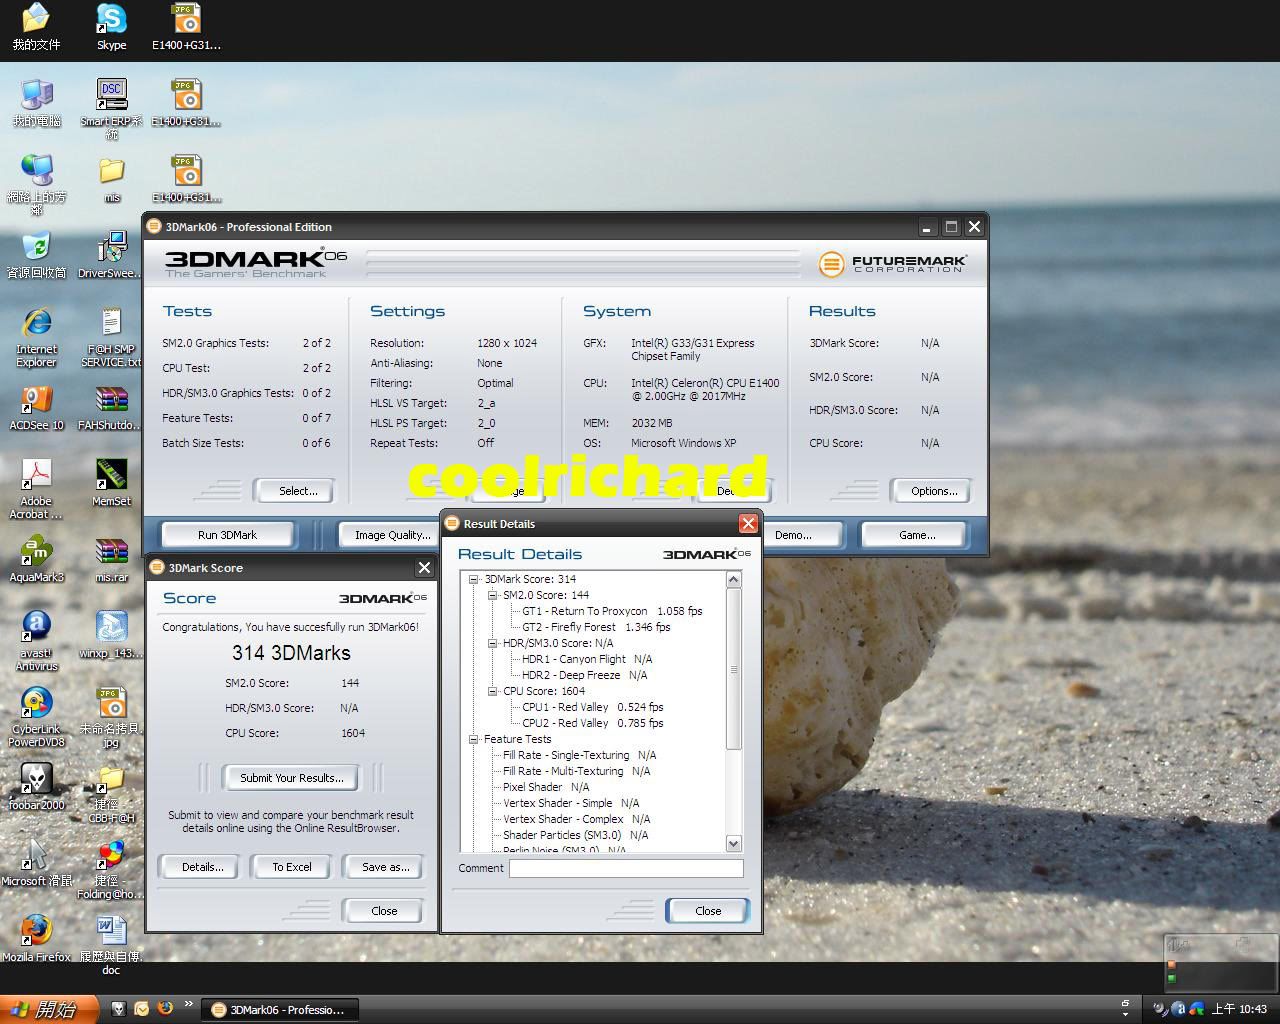
Task: Click the To Excel button
Action: pyautogui.click(x=292, y=867)
